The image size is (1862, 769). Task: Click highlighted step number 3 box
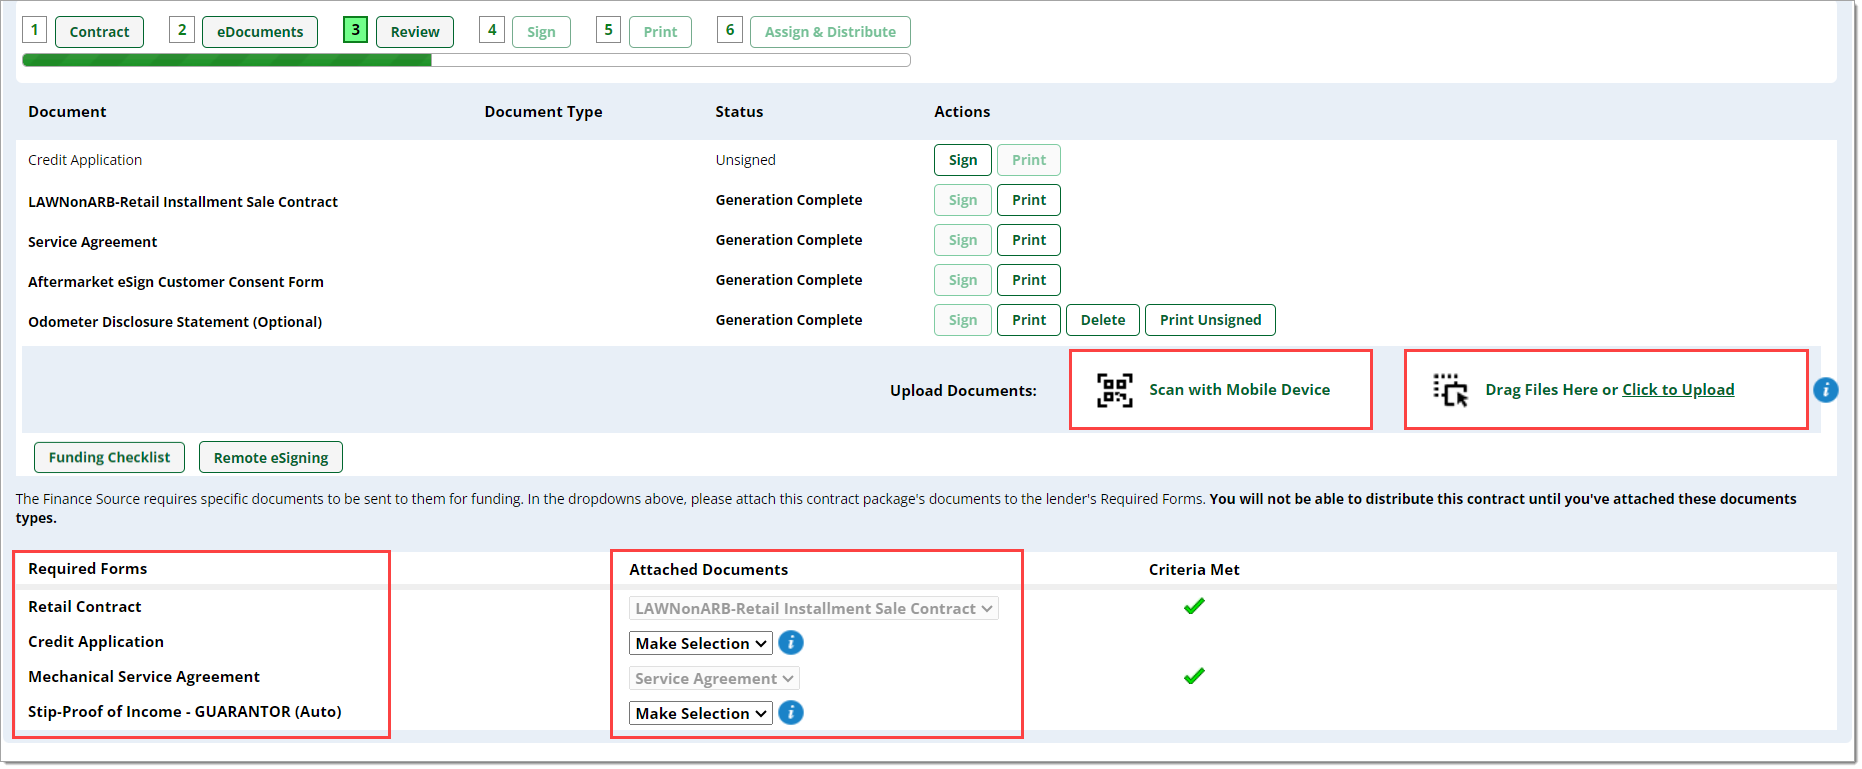pyautogui.click(x=355, y=30)
